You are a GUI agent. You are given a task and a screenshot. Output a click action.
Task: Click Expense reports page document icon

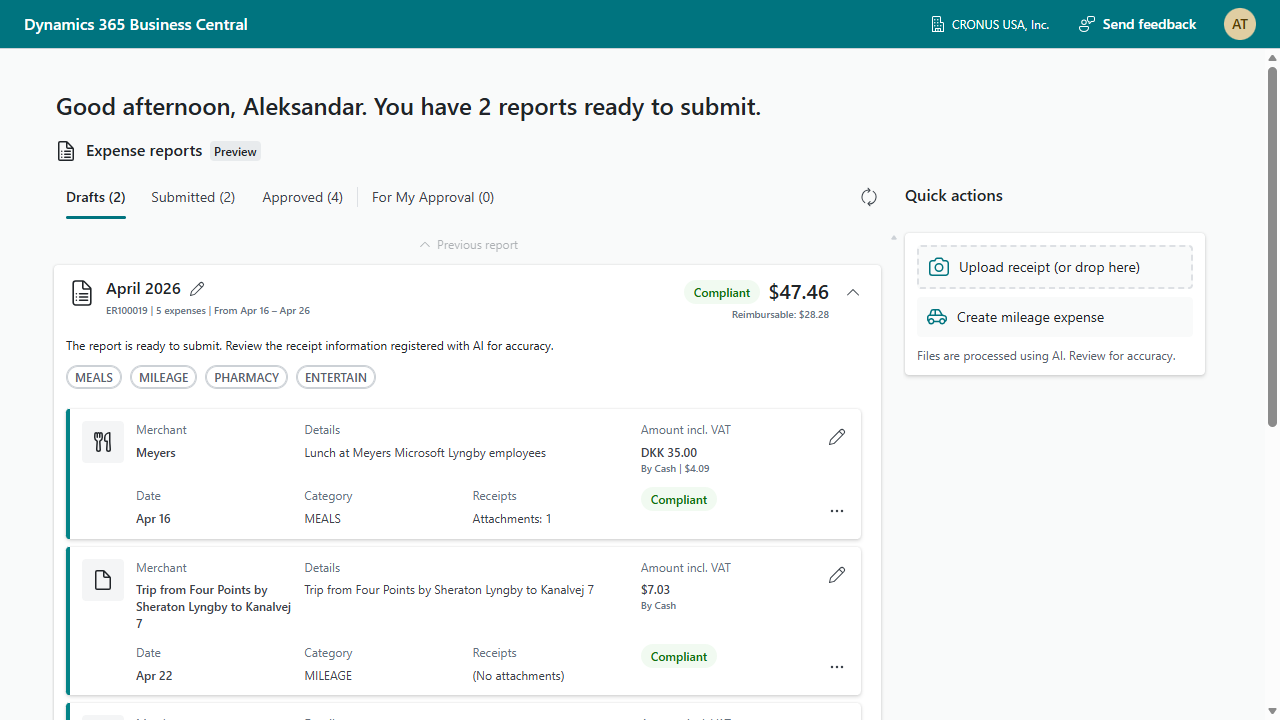click(66, 151)
